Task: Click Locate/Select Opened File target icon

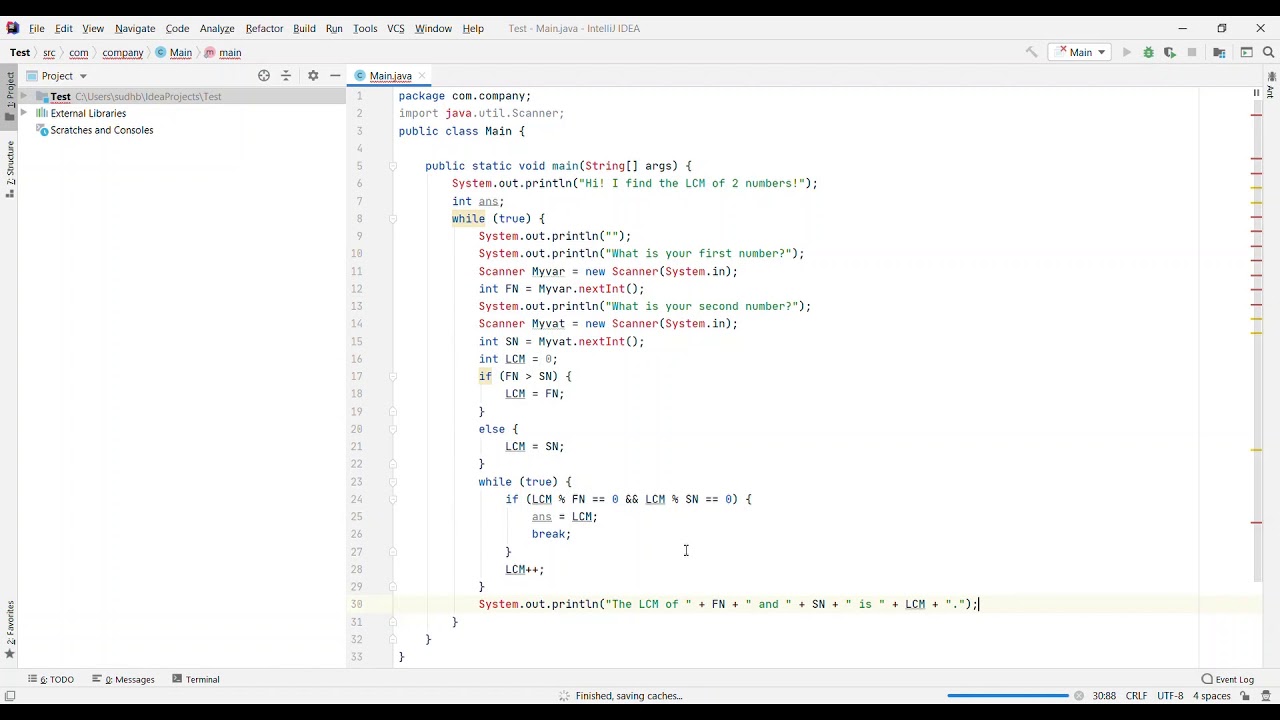Action: pos(264,76)
